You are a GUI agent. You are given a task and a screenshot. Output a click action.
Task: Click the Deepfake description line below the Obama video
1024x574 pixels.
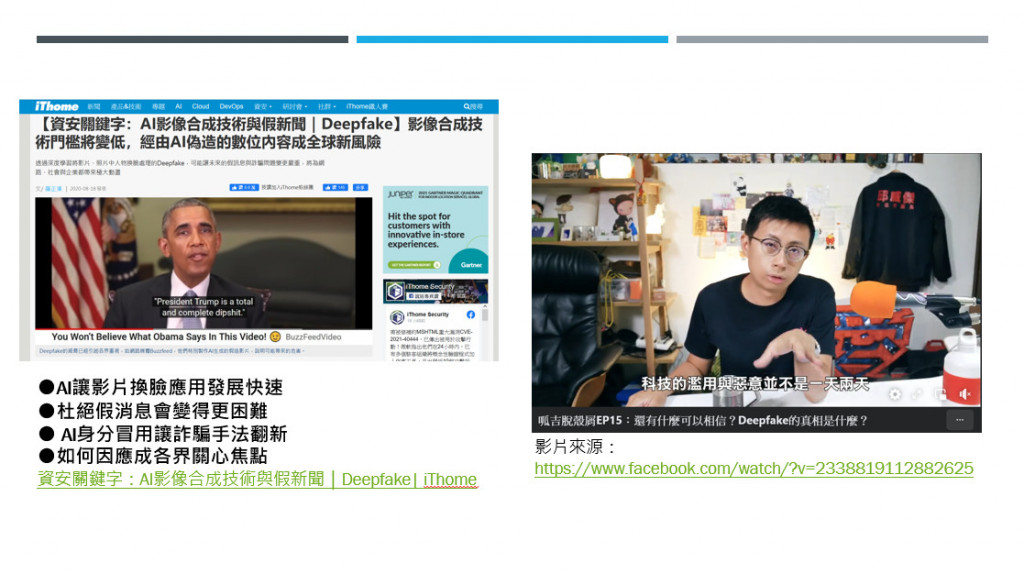[x=171, y=351]
